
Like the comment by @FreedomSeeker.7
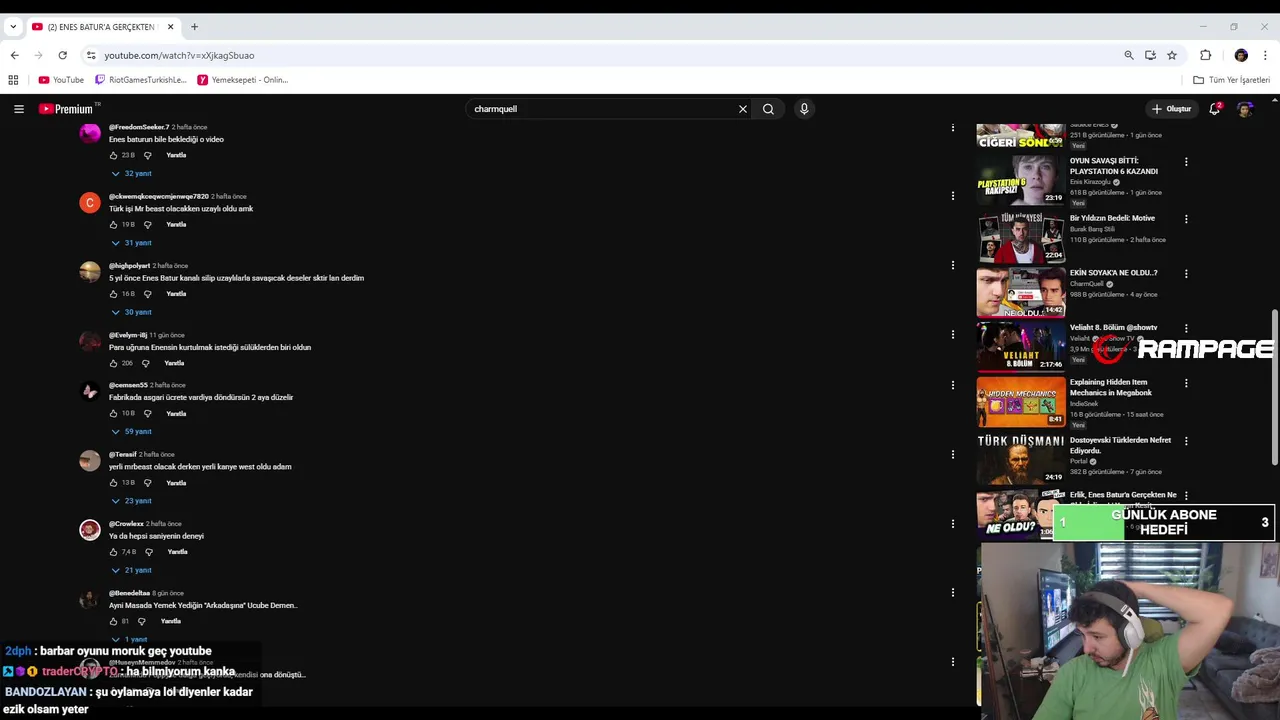pyautogui.click(x=113, y=155)
